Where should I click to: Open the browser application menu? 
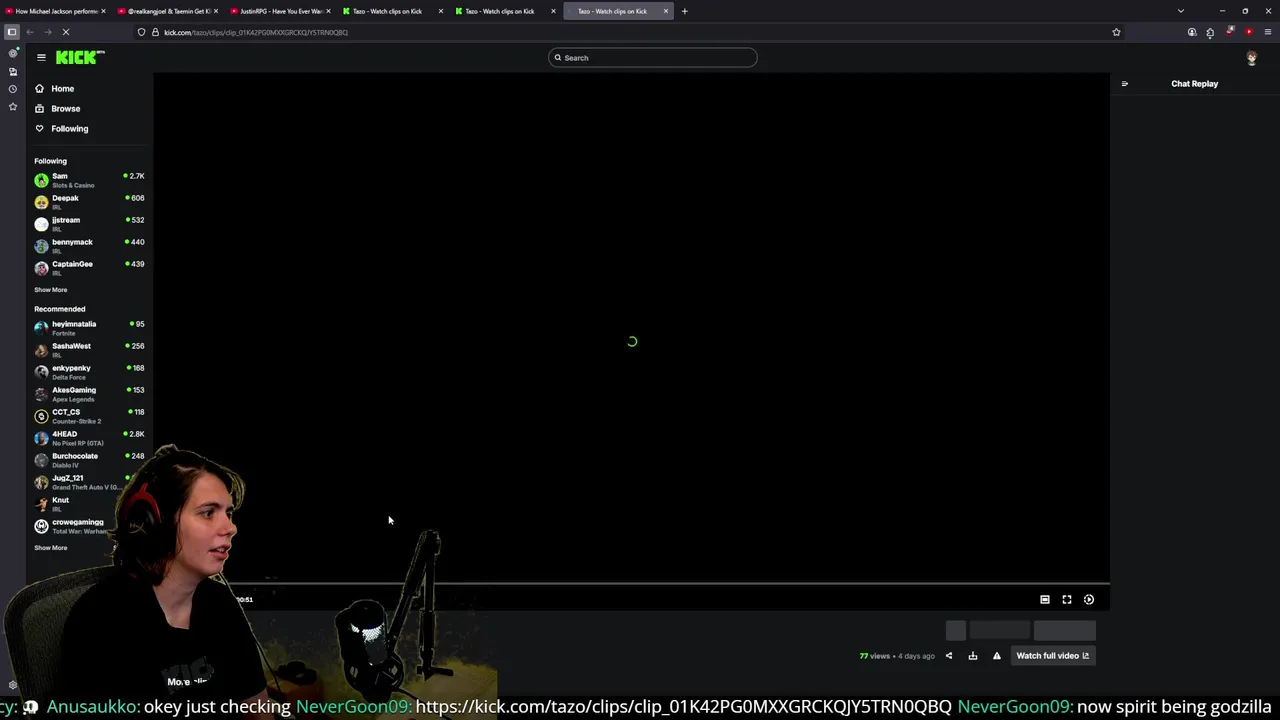coord(1268,32)
